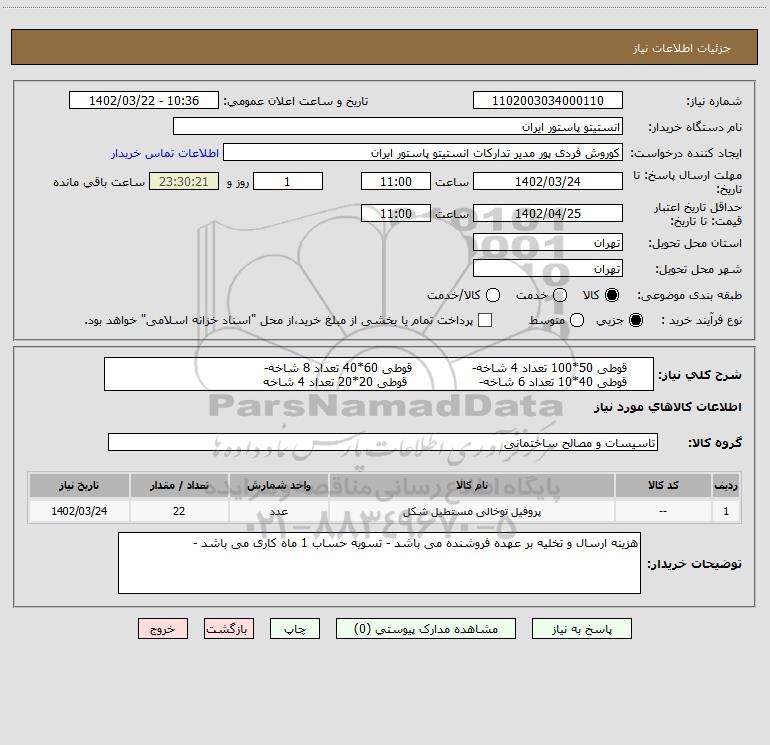Viewport: 770px width, 745px height.
Task: Toggle the اسناد خزانه اسلامی payment checkbox
Action: pyautogui.click(x=485, y=320)
